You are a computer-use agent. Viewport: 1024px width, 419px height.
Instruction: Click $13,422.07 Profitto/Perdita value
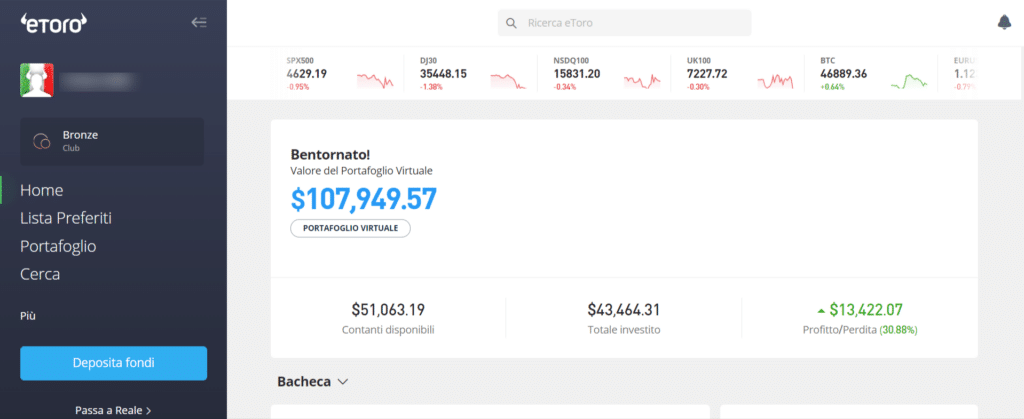click(866, 309)
